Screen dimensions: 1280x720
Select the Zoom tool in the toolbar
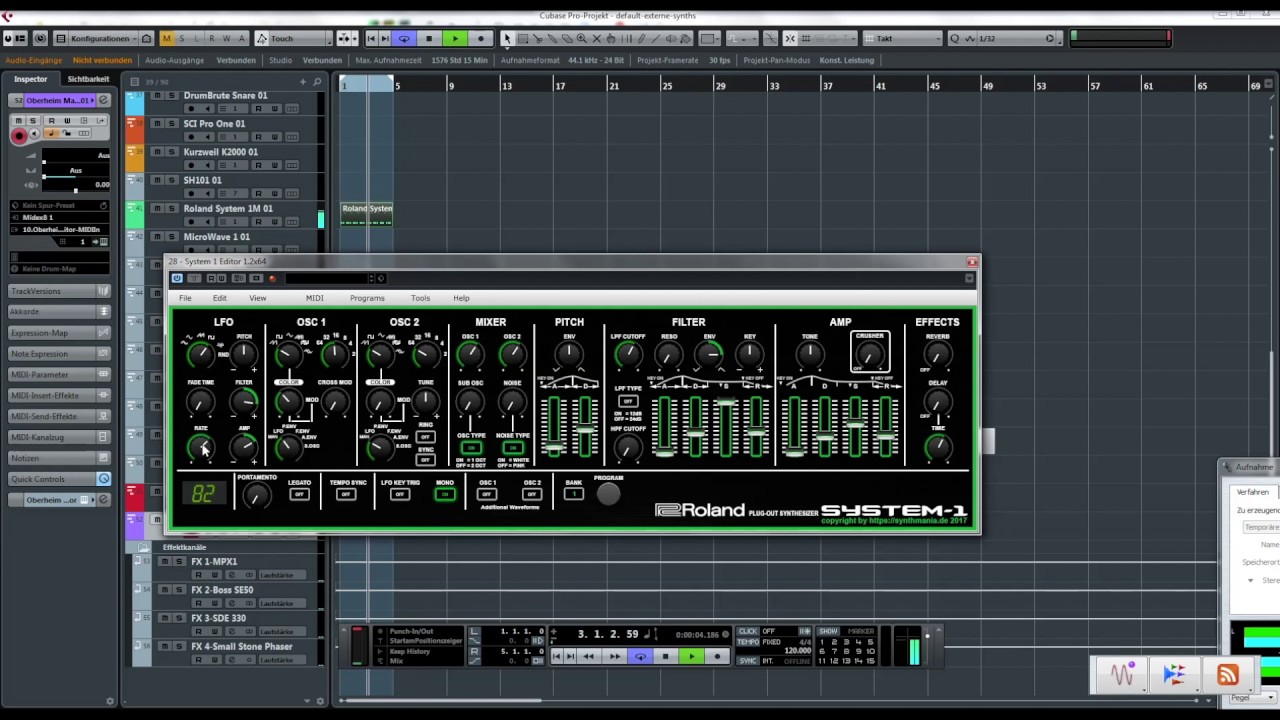[x=582, y=38]
